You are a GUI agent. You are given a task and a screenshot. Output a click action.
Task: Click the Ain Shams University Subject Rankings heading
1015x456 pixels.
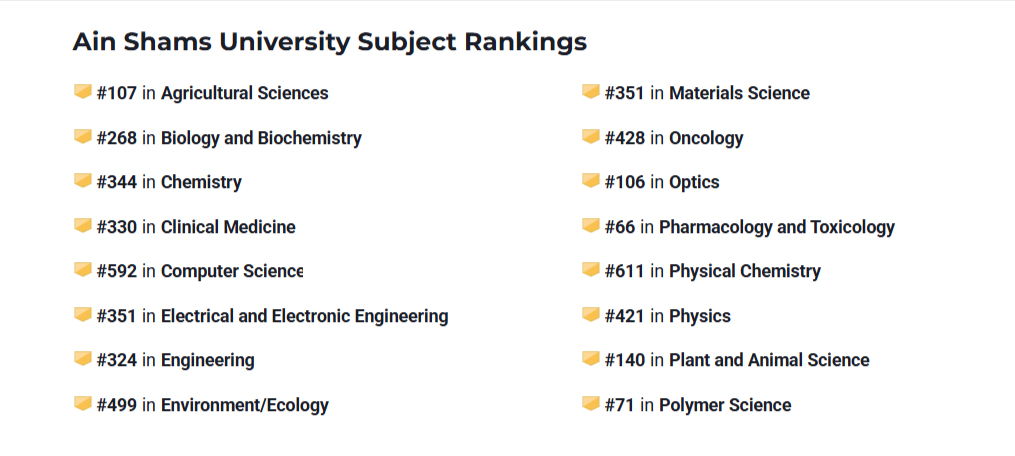coord(329,41)
